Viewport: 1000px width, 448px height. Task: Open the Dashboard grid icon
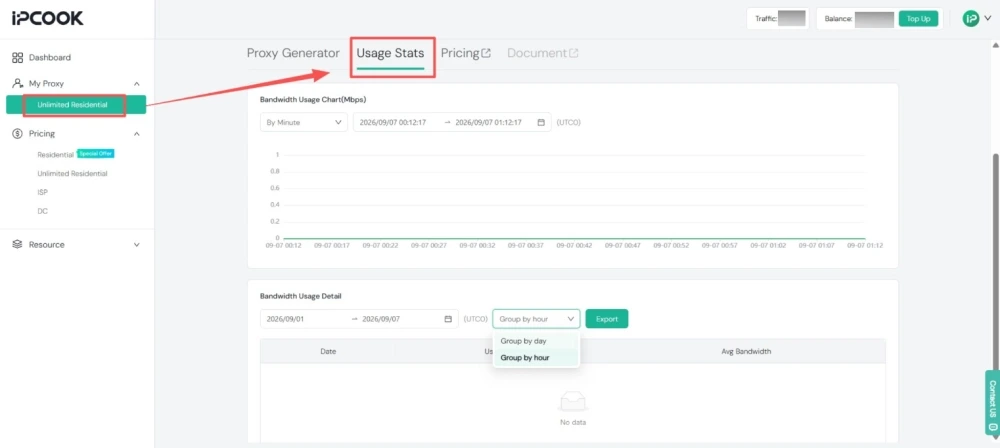(x=18, y=57)
